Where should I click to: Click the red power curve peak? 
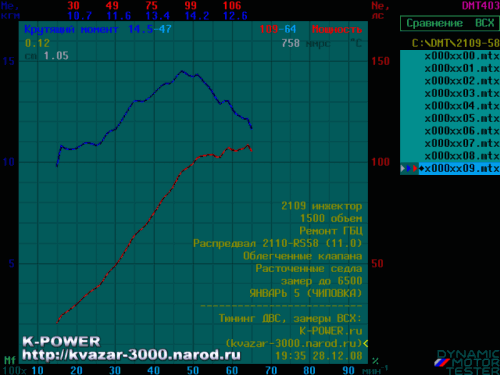tap(248, 145)
